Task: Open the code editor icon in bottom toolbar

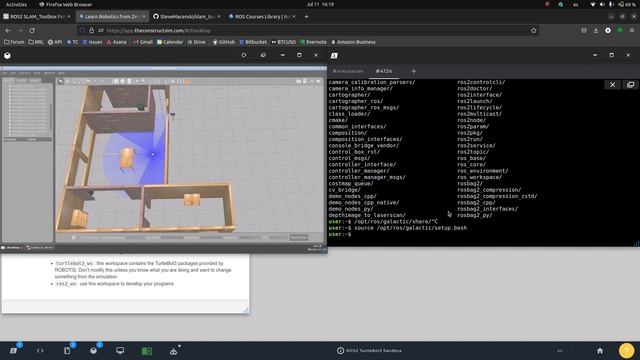Action: coord(40,351)
